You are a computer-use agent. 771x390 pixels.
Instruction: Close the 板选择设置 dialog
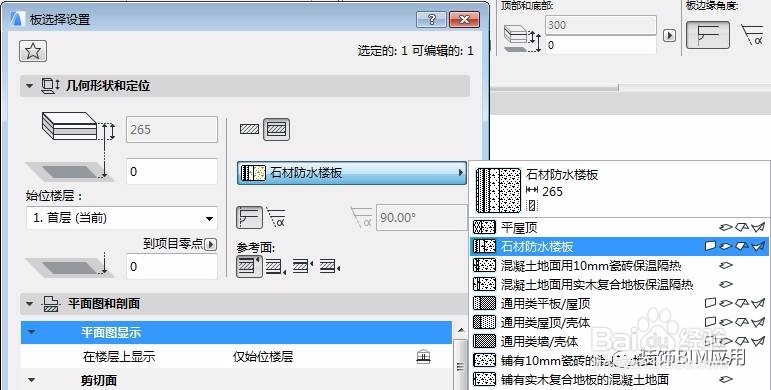[463, 19]
